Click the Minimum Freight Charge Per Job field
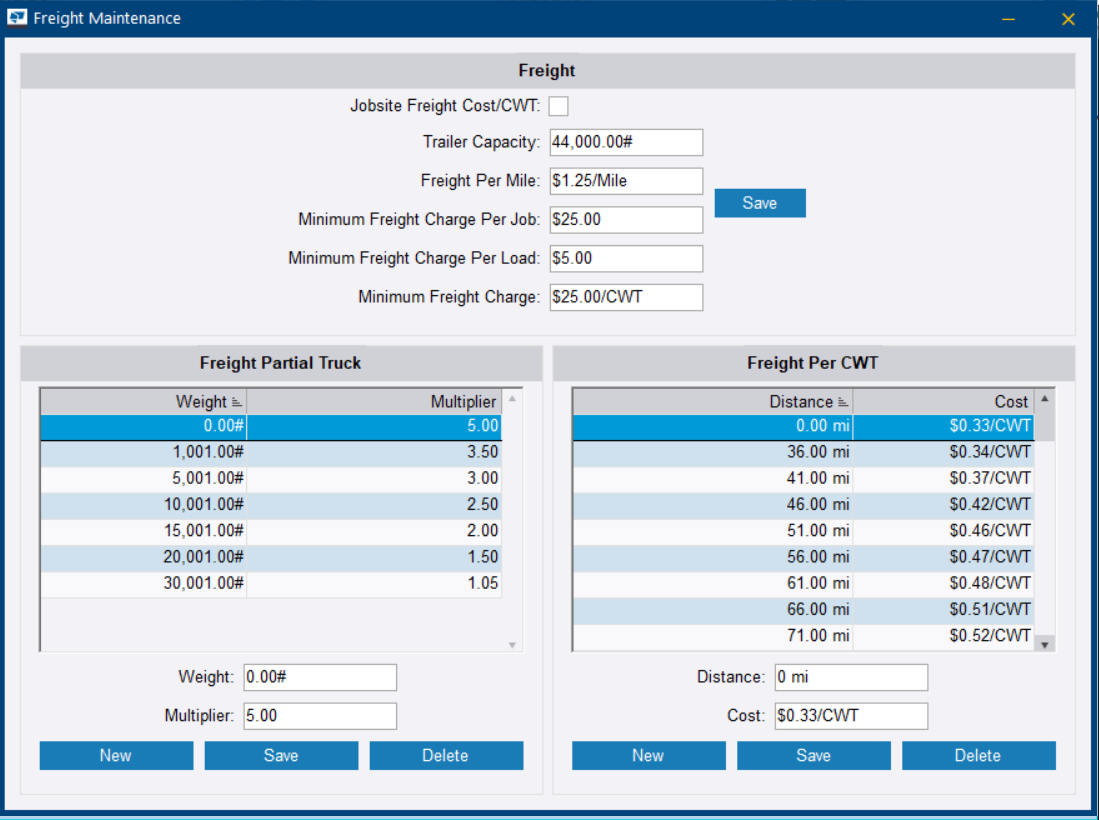Image resolution: width=1099 pixels, height=820 pixels. pos(626,219)
